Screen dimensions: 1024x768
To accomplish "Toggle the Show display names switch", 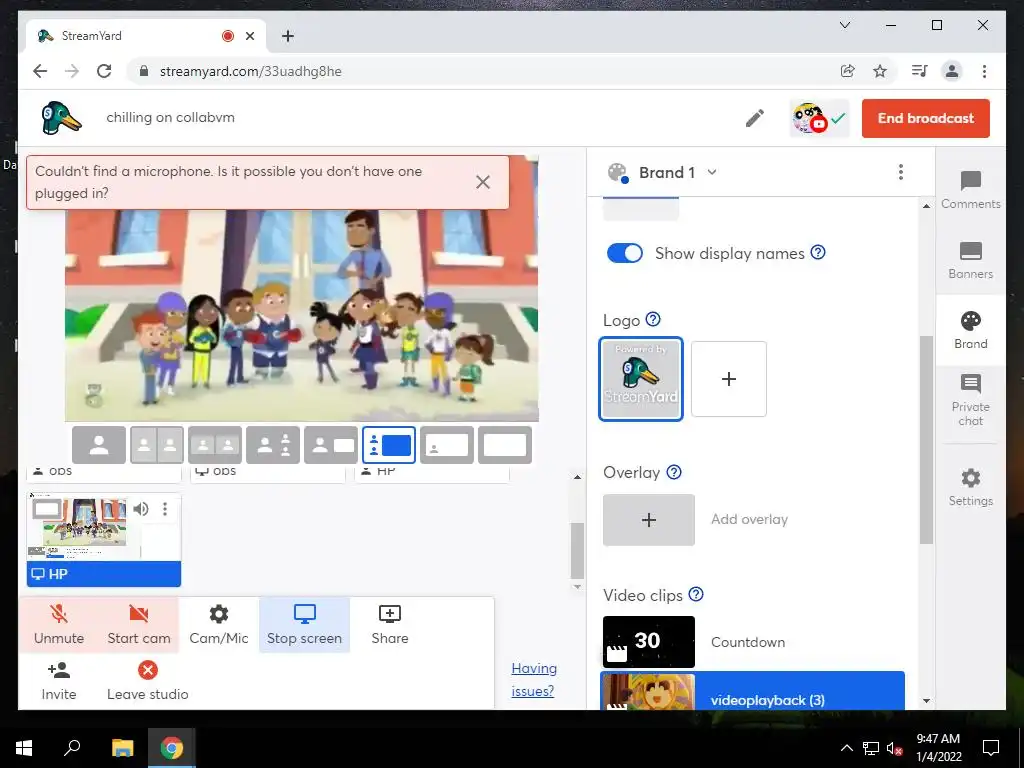I will click(624, 253).
